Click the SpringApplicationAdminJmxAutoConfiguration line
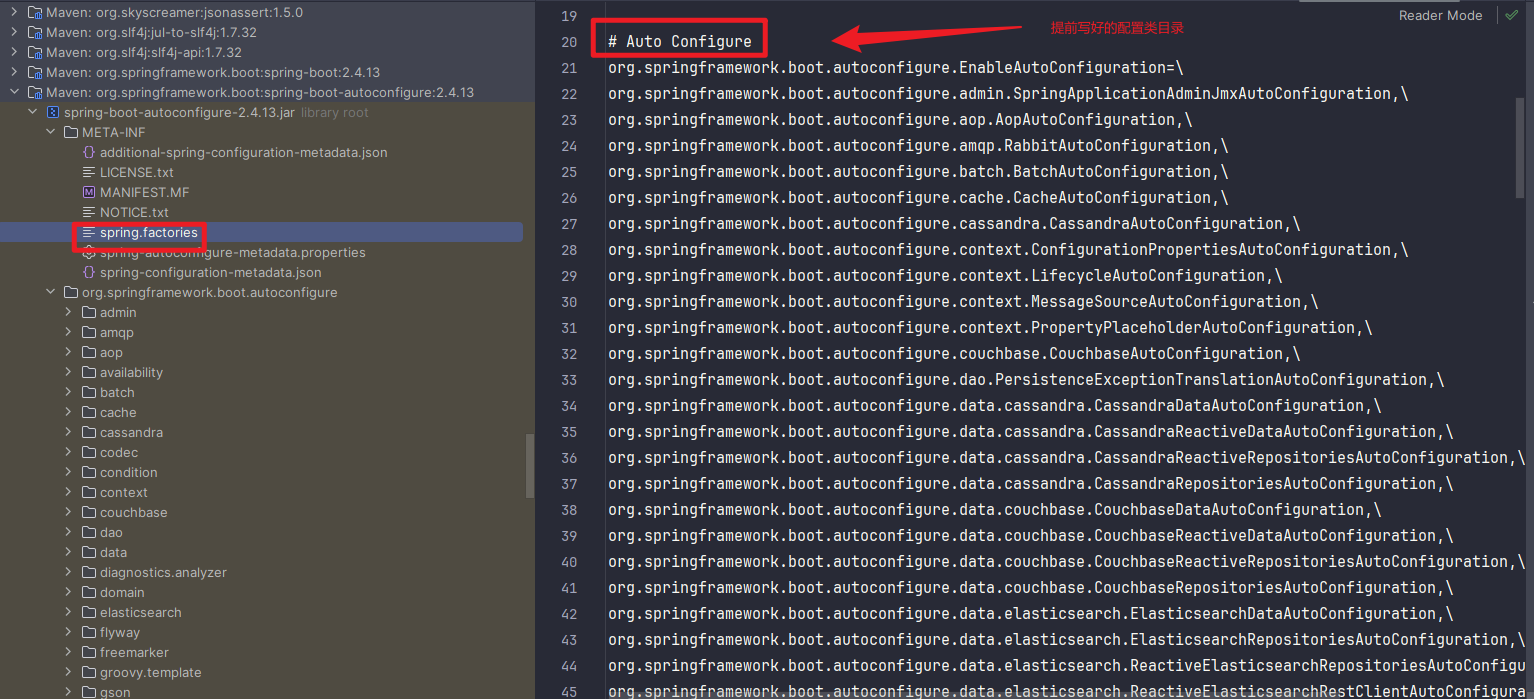1534x699 pixels. click(x=1008, y=94)
